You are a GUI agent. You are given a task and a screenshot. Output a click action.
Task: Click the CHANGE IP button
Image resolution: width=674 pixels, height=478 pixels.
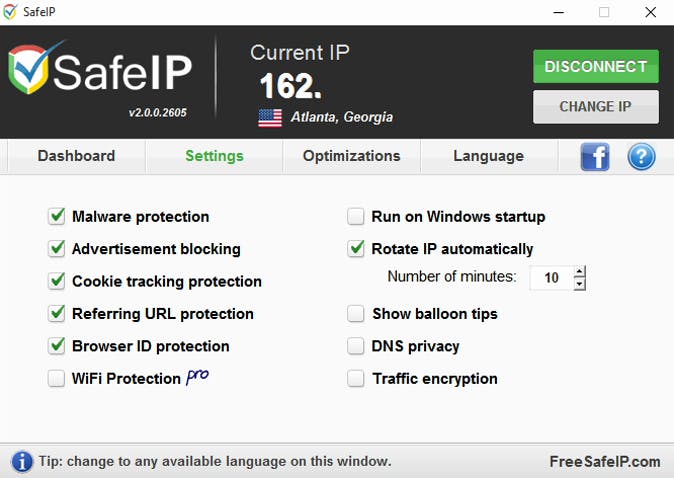595,107
